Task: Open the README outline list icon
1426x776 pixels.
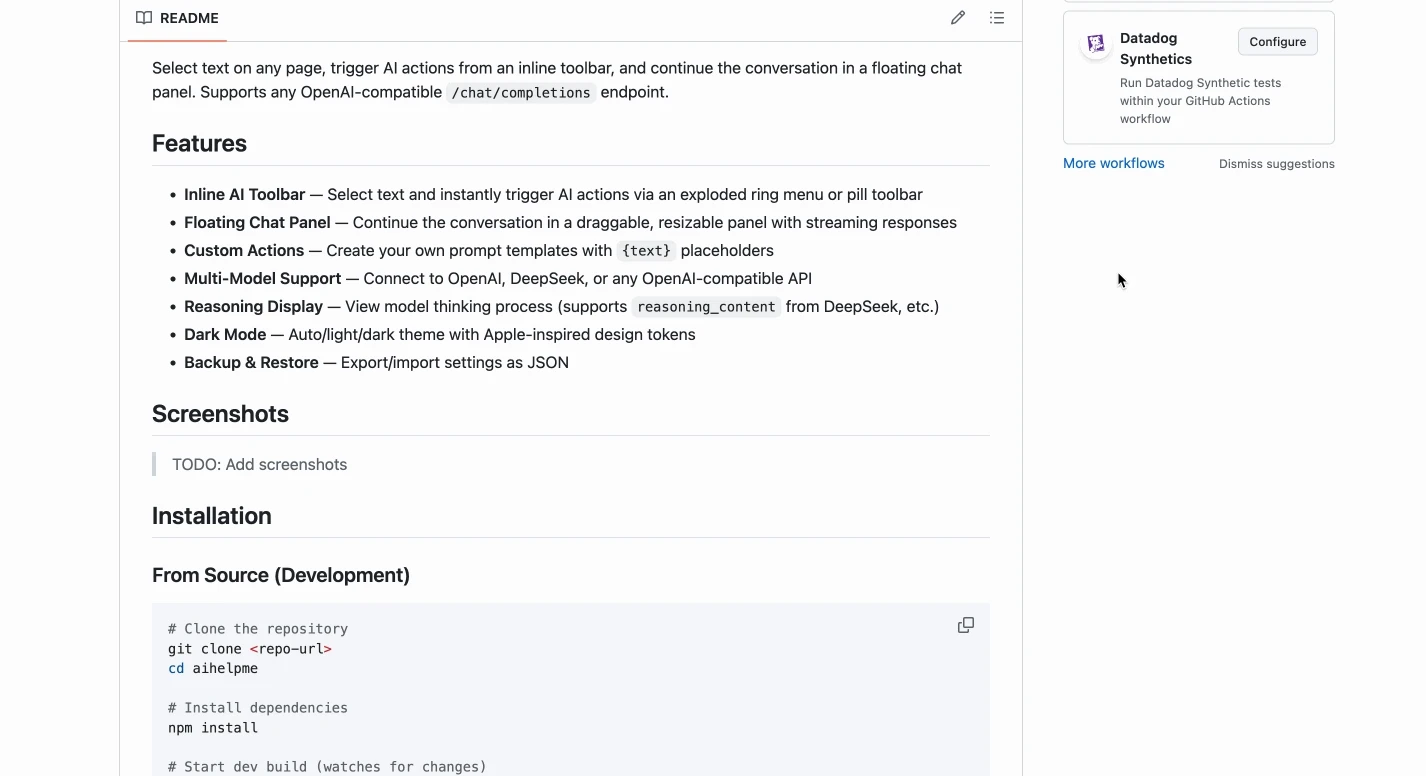Action: coord(997,17)
